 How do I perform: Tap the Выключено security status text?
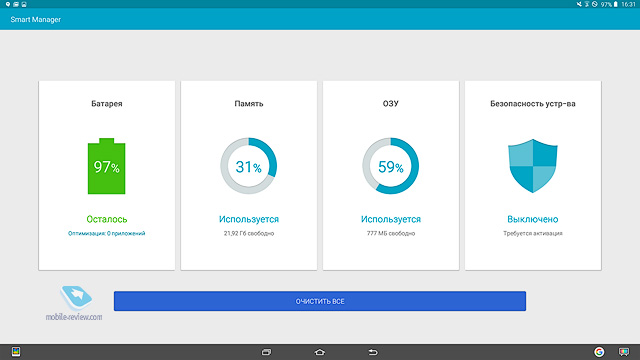(533, 219)
